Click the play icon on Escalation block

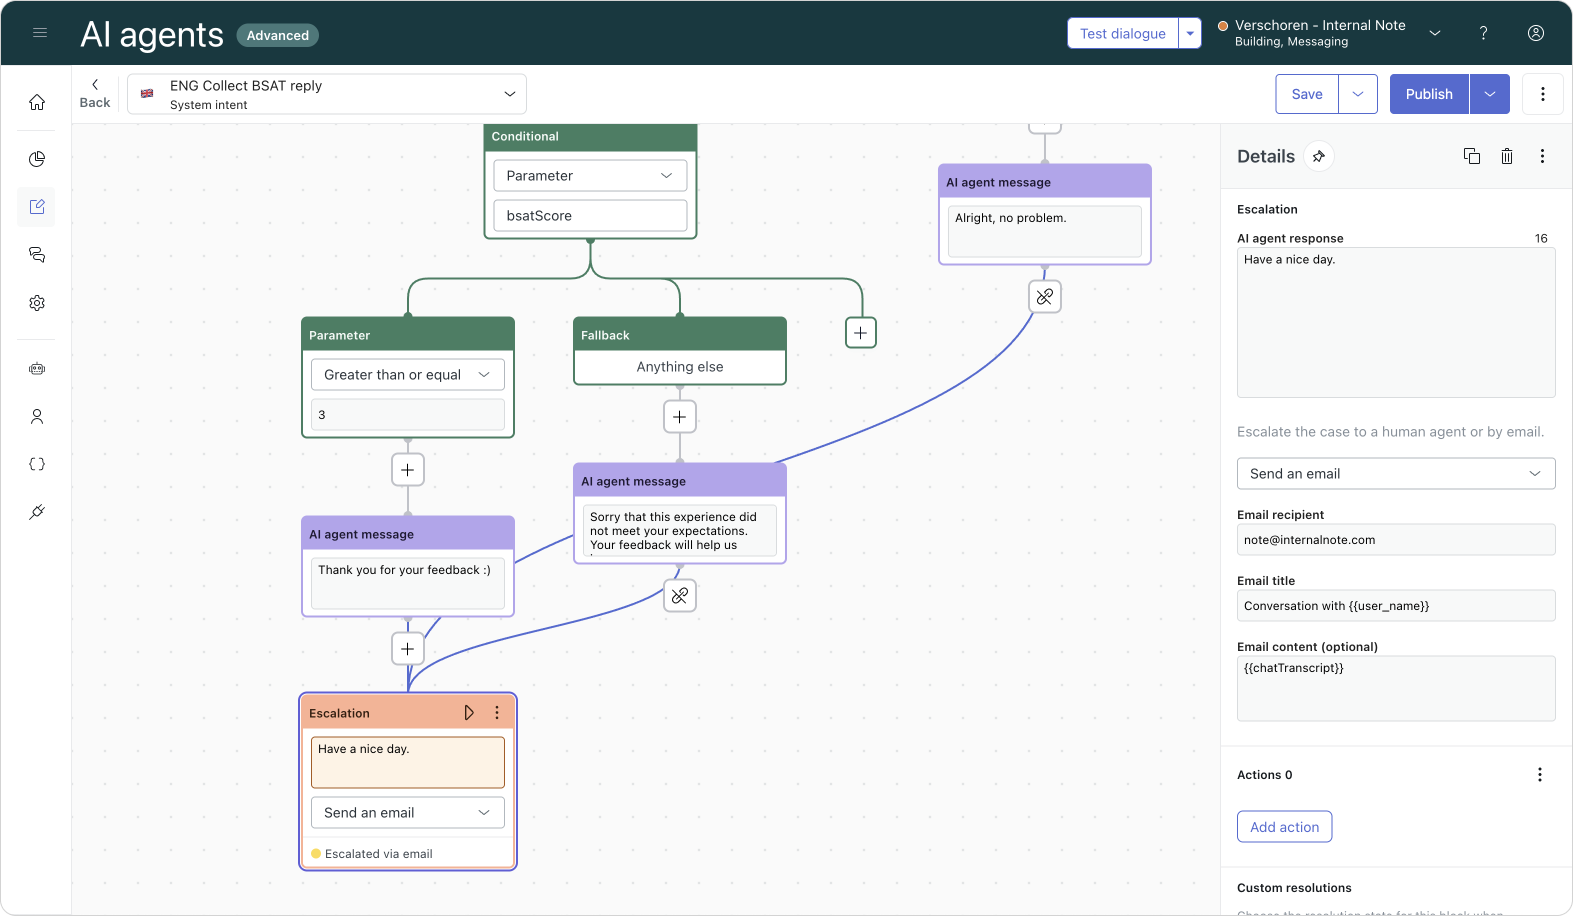(469, 713)
